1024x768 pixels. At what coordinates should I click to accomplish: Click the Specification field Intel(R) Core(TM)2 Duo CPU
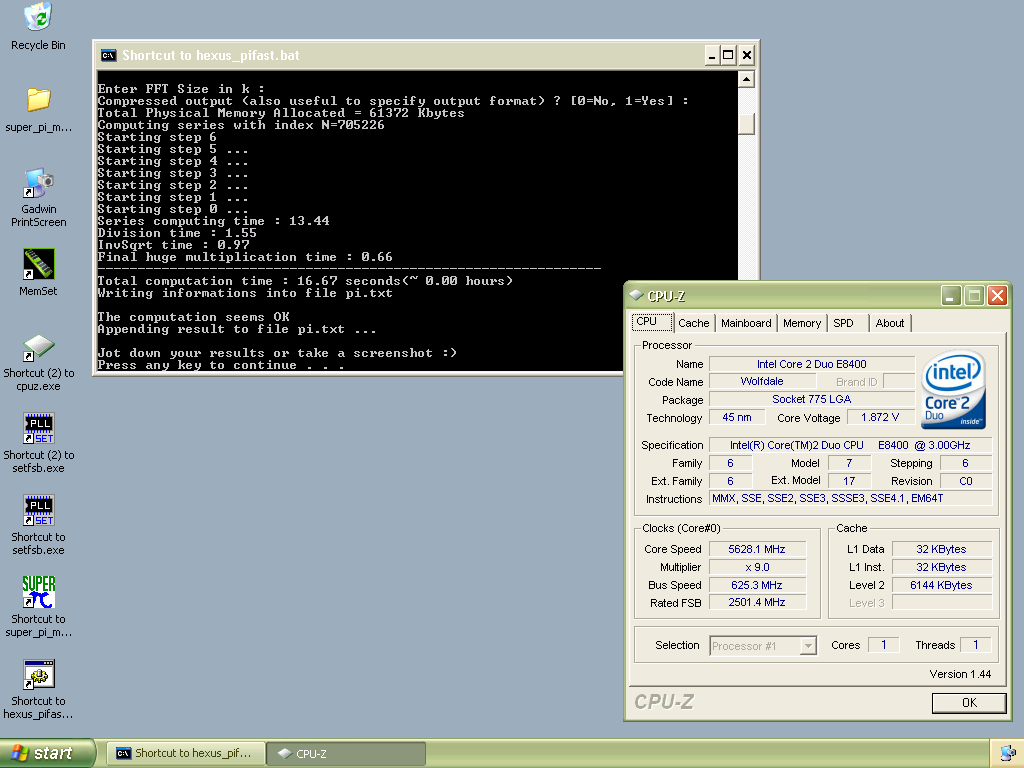click(850, 445)
